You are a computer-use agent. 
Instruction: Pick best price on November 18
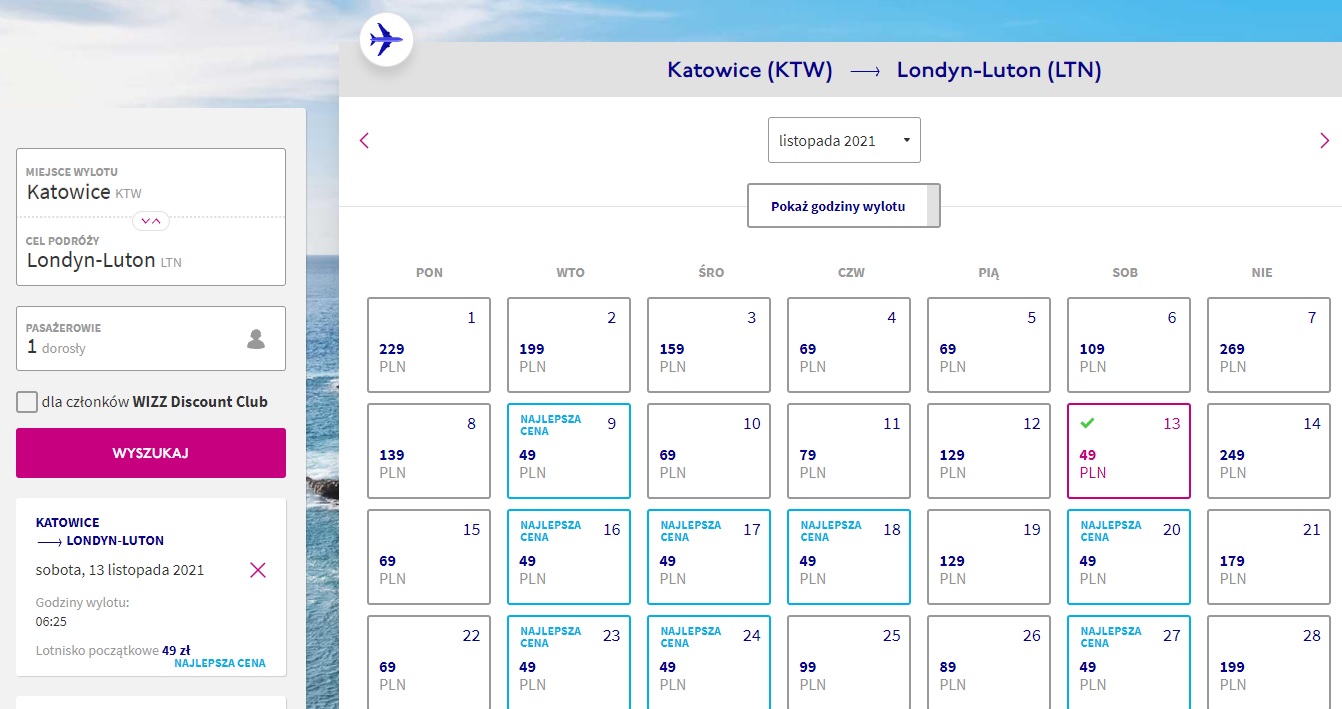(x=849, y=557)
